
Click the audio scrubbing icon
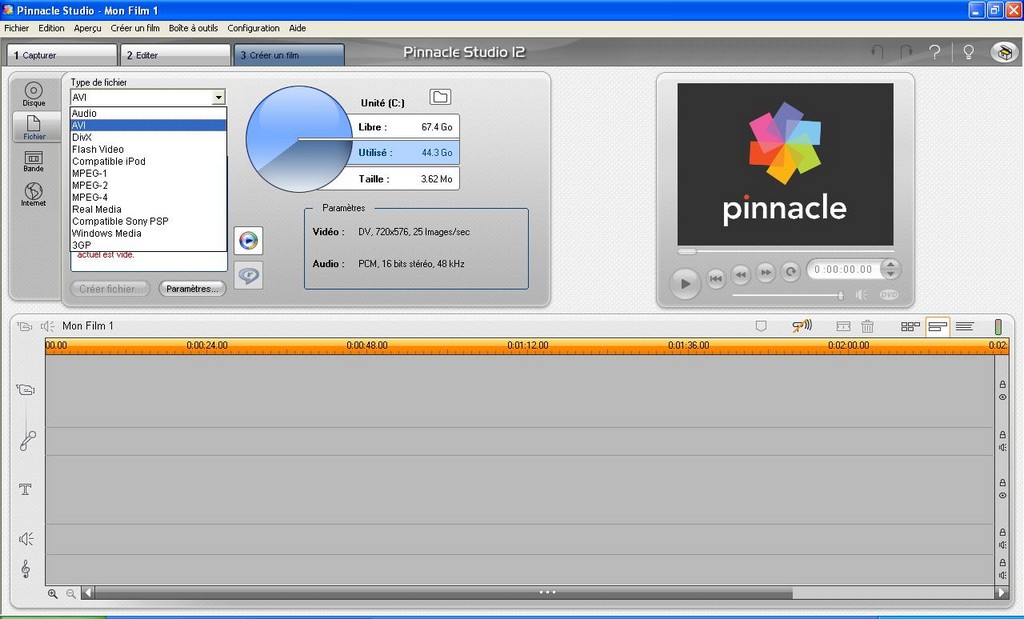point(802,325)
